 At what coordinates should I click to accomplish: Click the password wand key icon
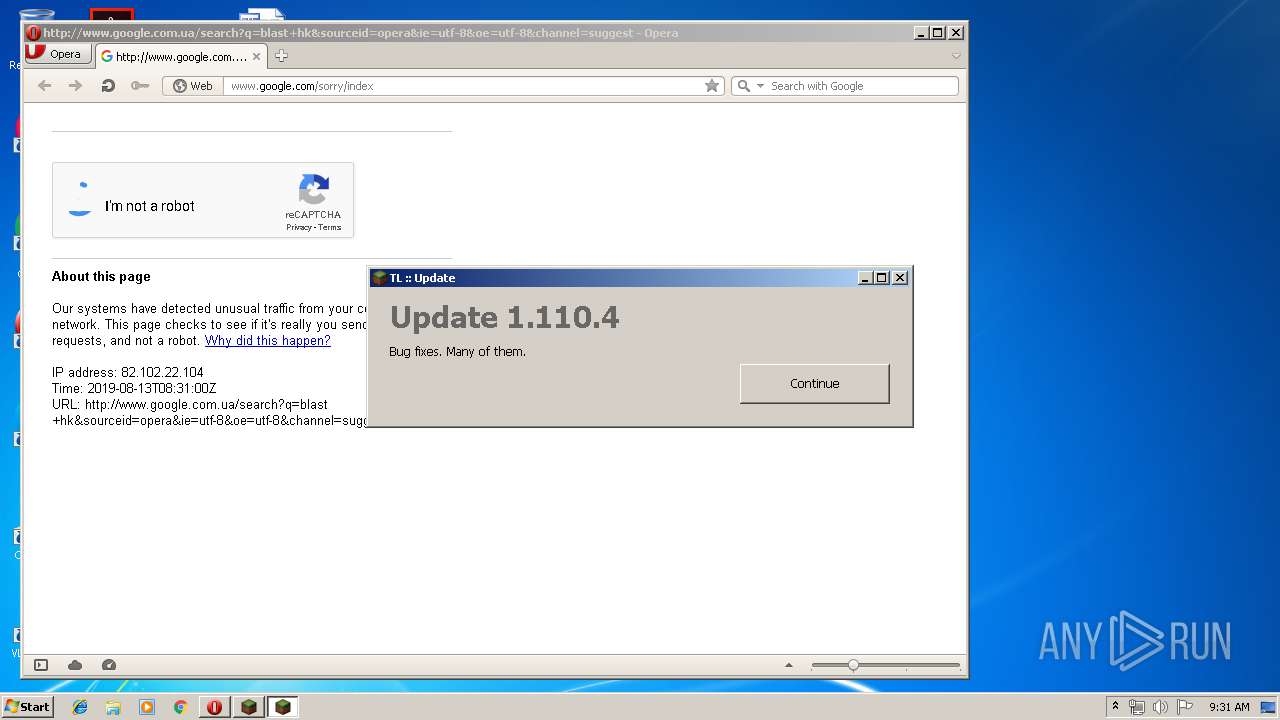pos(140,86)
